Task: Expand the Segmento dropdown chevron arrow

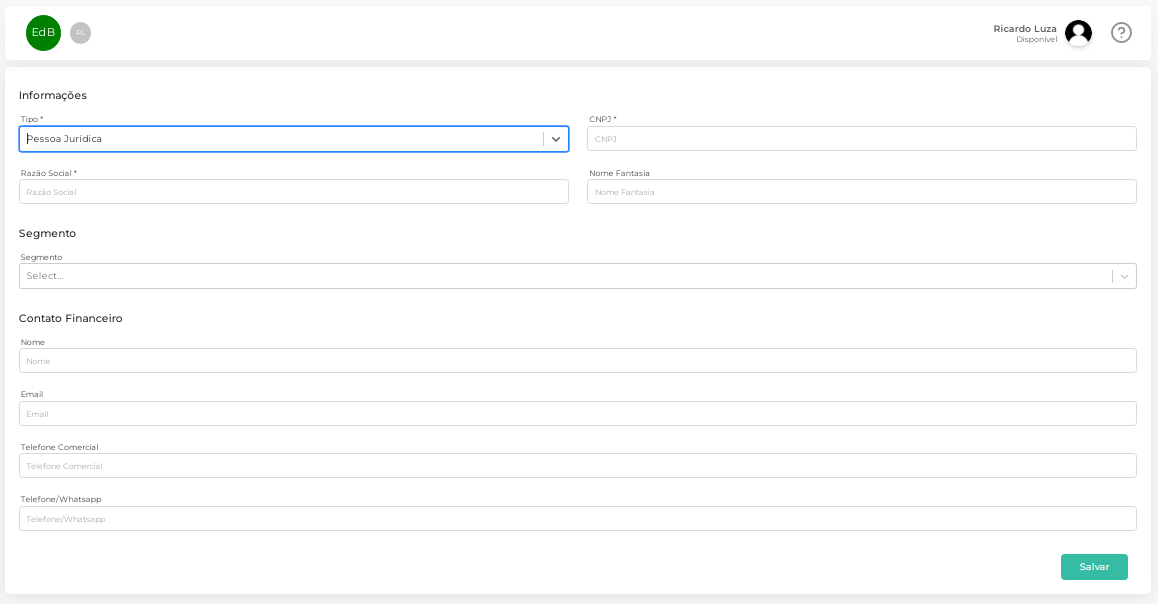Action: [1124, 276]
